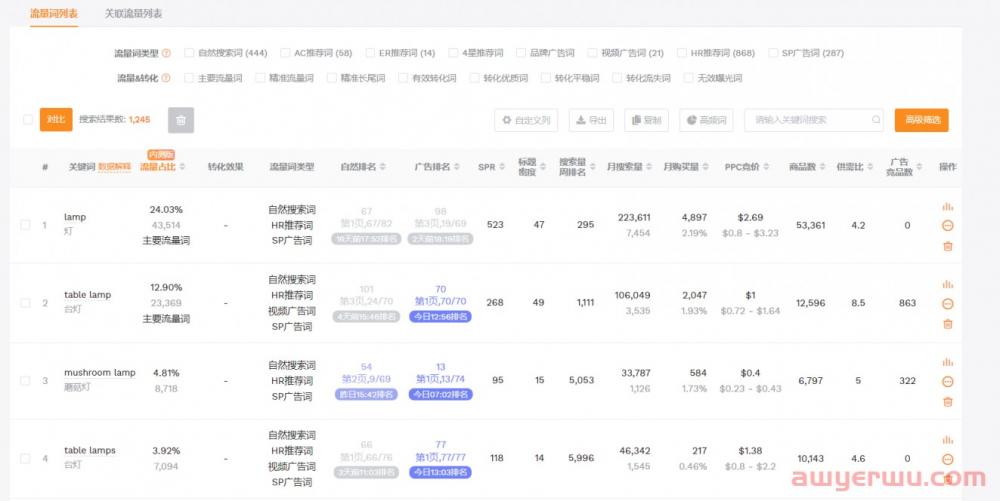Open the bar chart icon for lamp row
The height and width of the screenshot is (501, 1000).
(947, 207)
